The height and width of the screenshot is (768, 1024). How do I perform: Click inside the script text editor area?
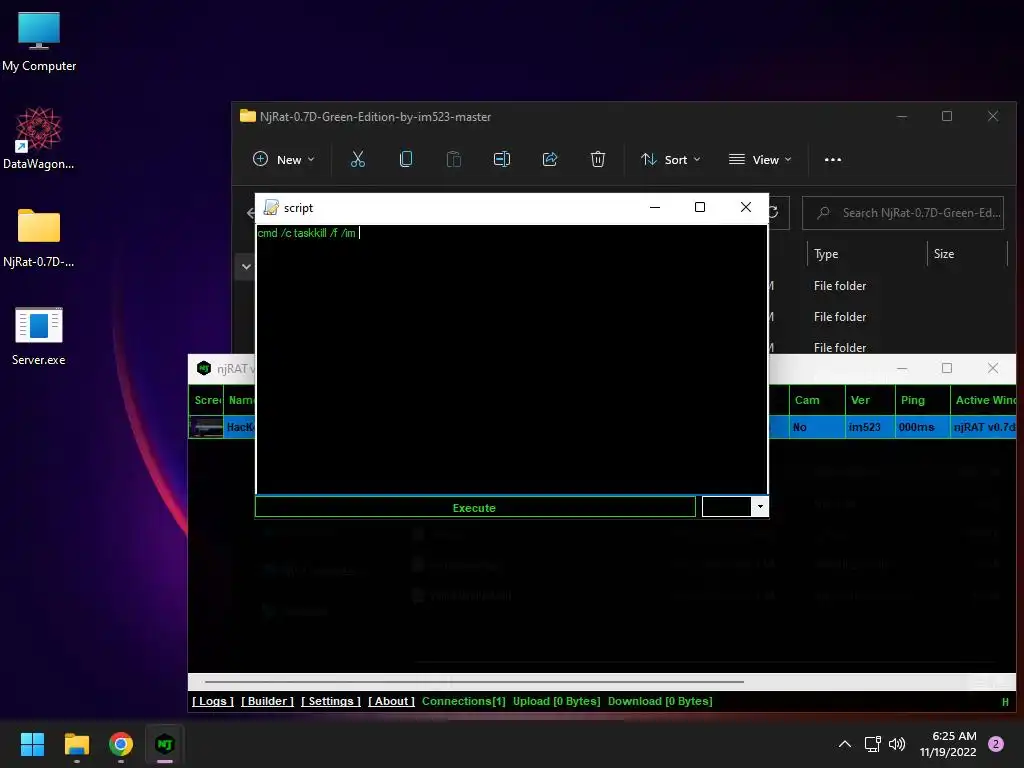click(x=511, y=359)
